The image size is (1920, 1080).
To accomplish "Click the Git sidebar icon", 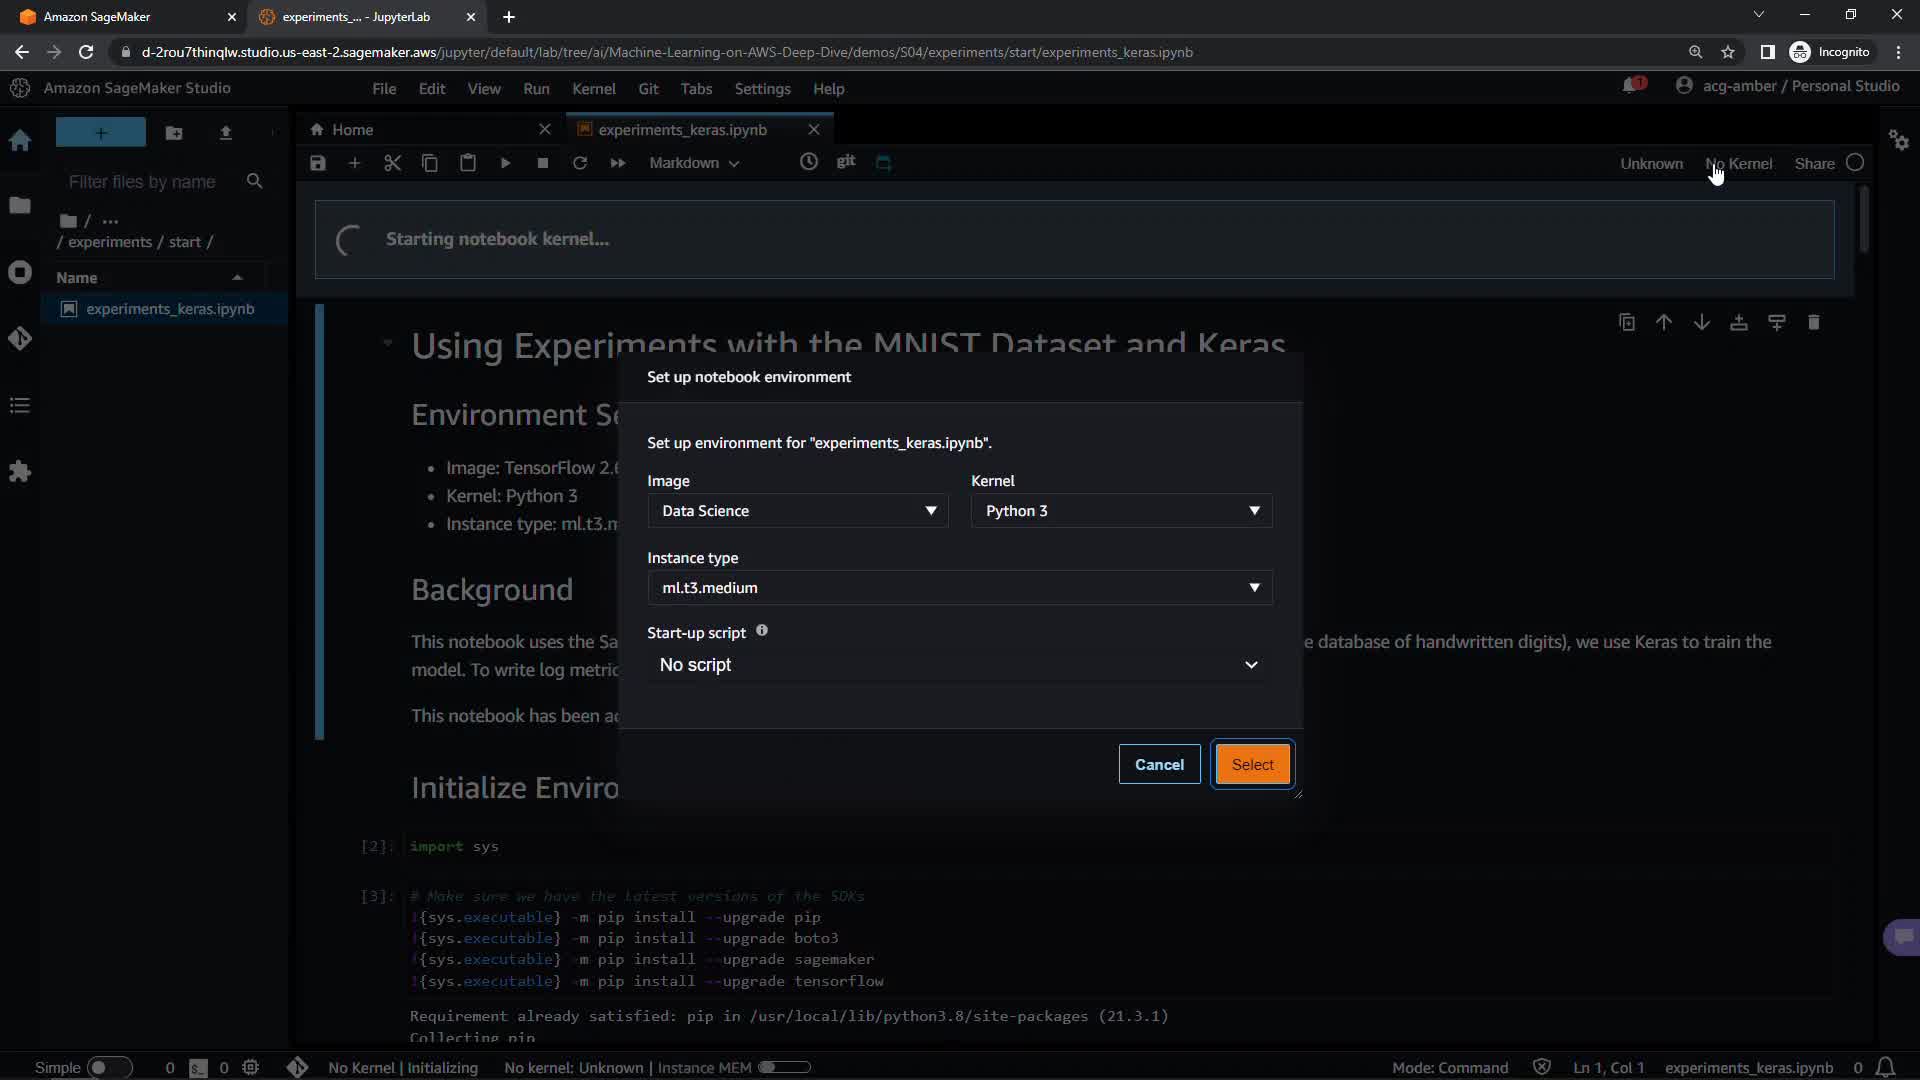I will 20,339.
